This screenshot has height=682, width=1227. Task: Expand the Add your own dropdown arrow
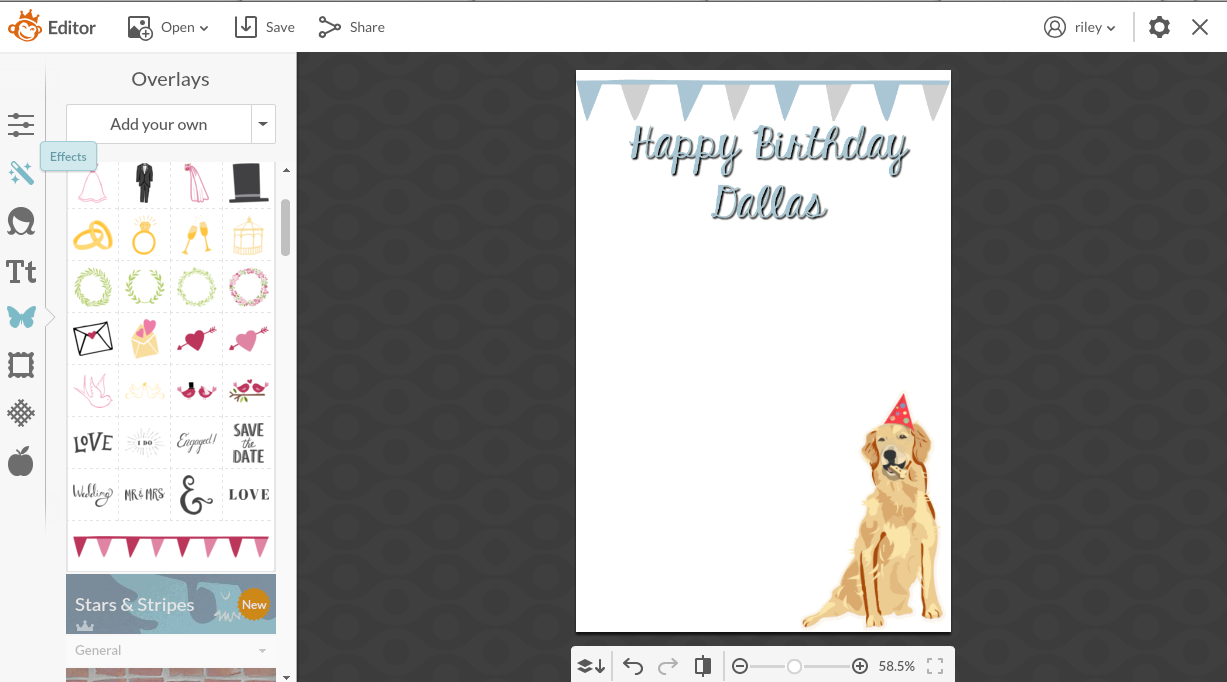(x=263, y=124)
